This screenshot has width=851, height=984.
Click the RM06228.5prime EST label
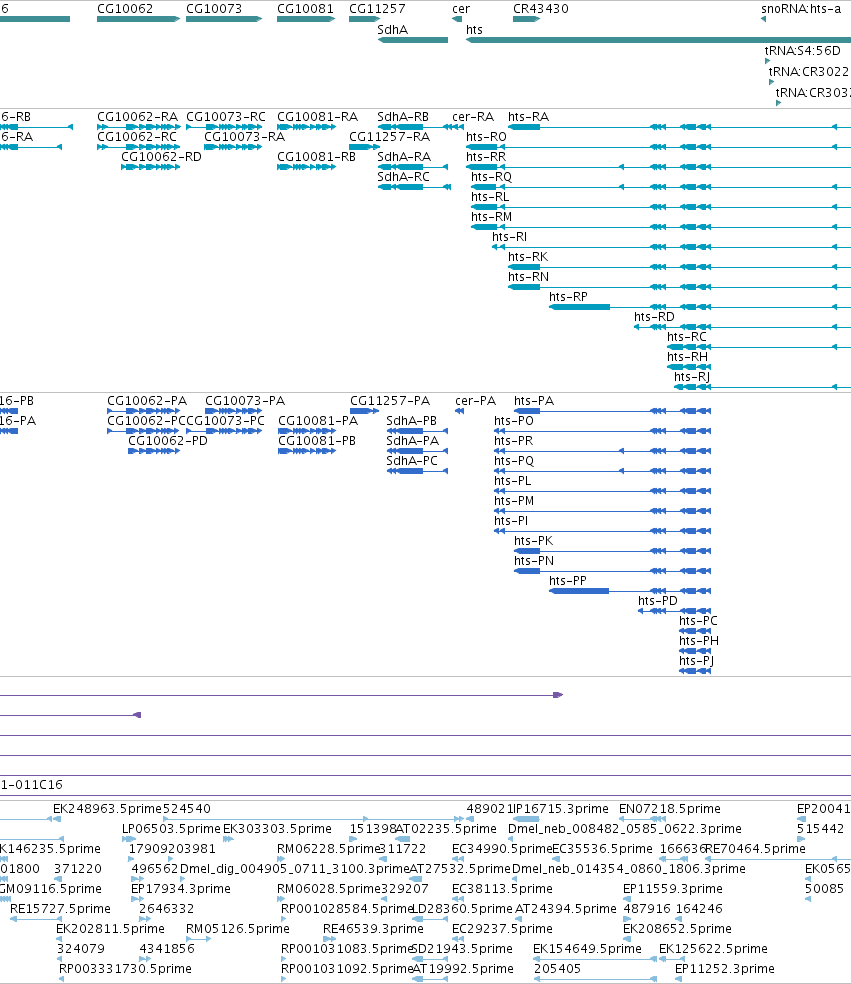[x=329, y=849]
